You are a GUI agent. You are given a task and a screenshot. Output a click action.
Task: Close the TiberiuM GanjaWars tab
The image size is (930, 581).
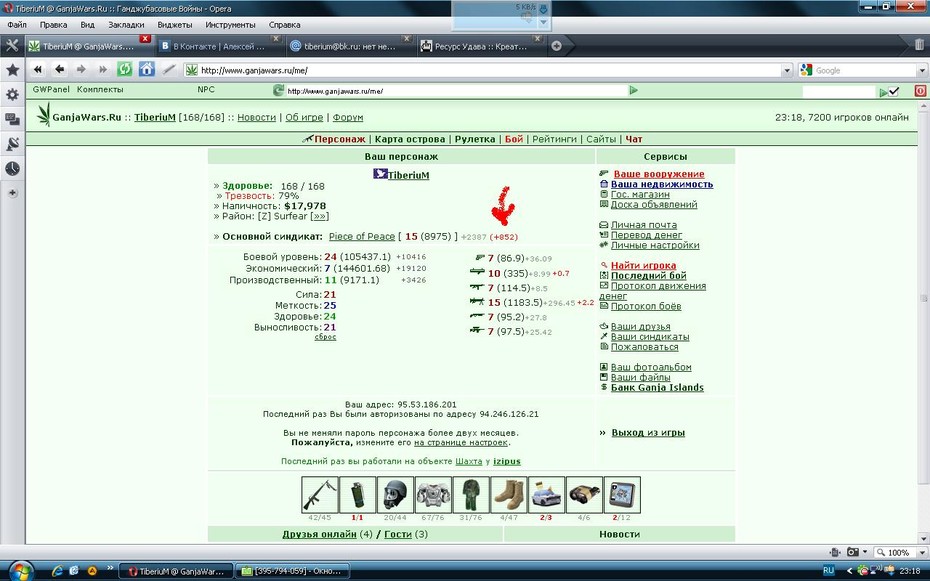(x=145, y=39)
